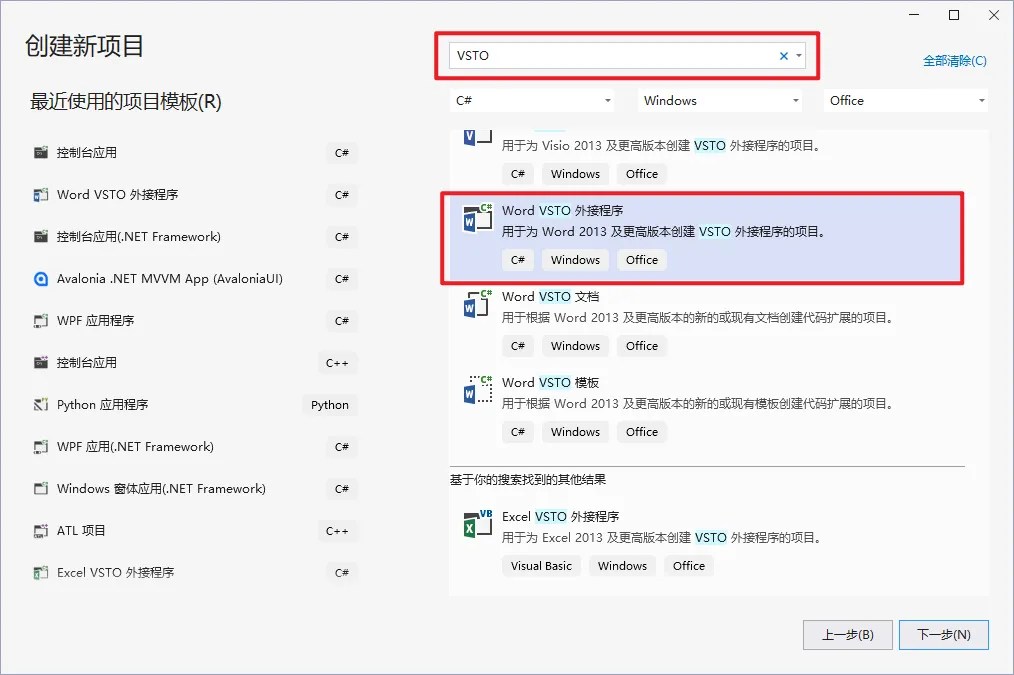Select Excel VSTO 外接程序 in recent templates
The image size is (1014, 675).
click(195, 573)
